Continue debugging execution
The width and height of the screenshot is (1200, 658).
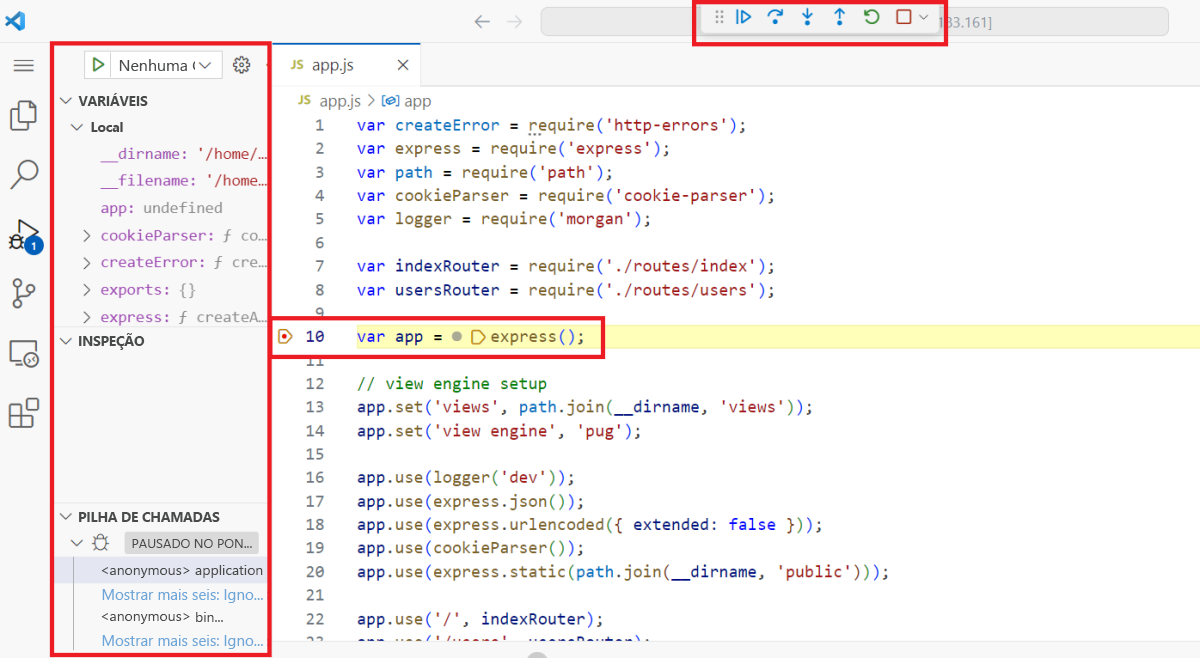pyautogui.click(x=744, y=17)
